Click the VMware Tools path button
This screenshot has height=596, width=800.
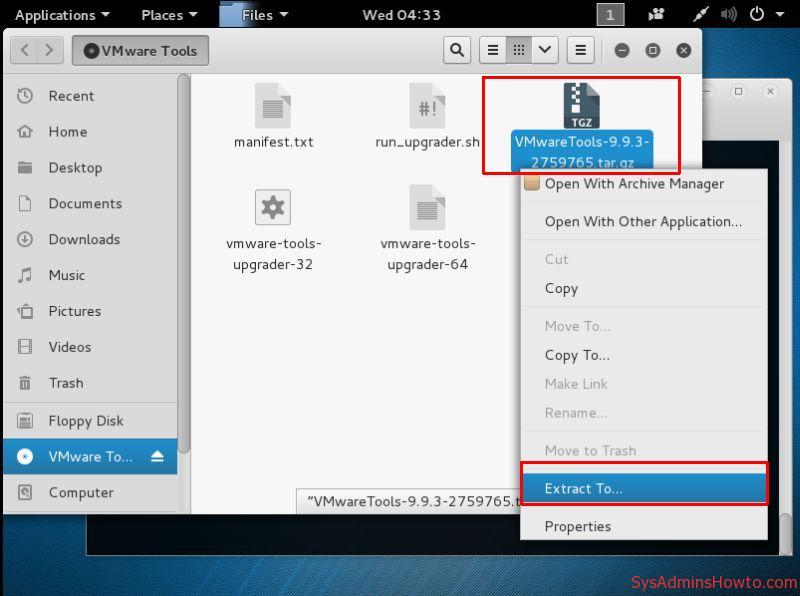coord(140,51)
